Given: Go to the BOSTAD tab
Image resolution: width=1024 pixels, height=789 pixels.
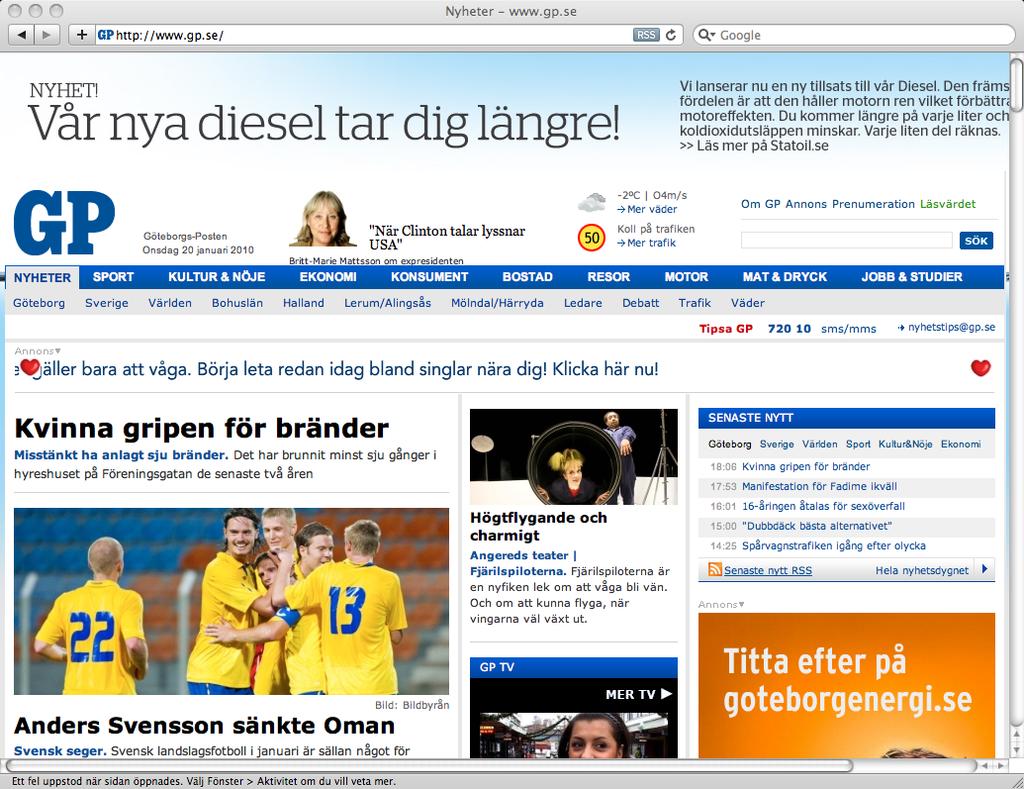Looking at the screenshot, I should 528,277.
